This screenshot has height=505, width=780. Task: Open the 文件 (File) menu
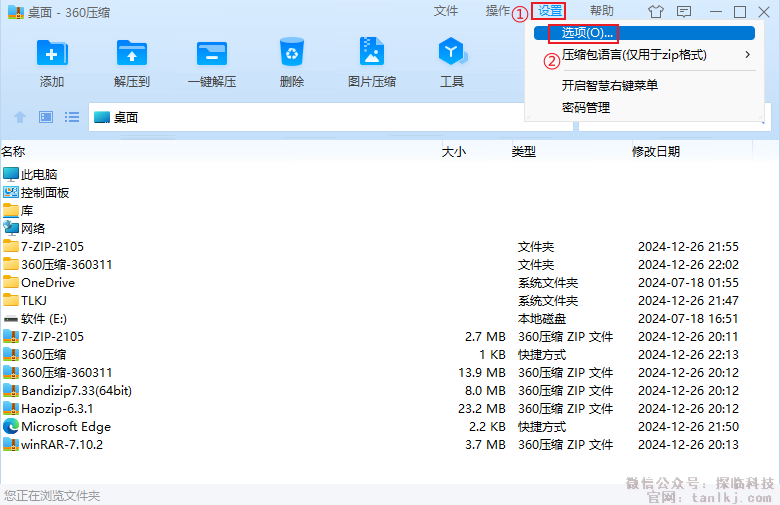click(x=446, y=11)
